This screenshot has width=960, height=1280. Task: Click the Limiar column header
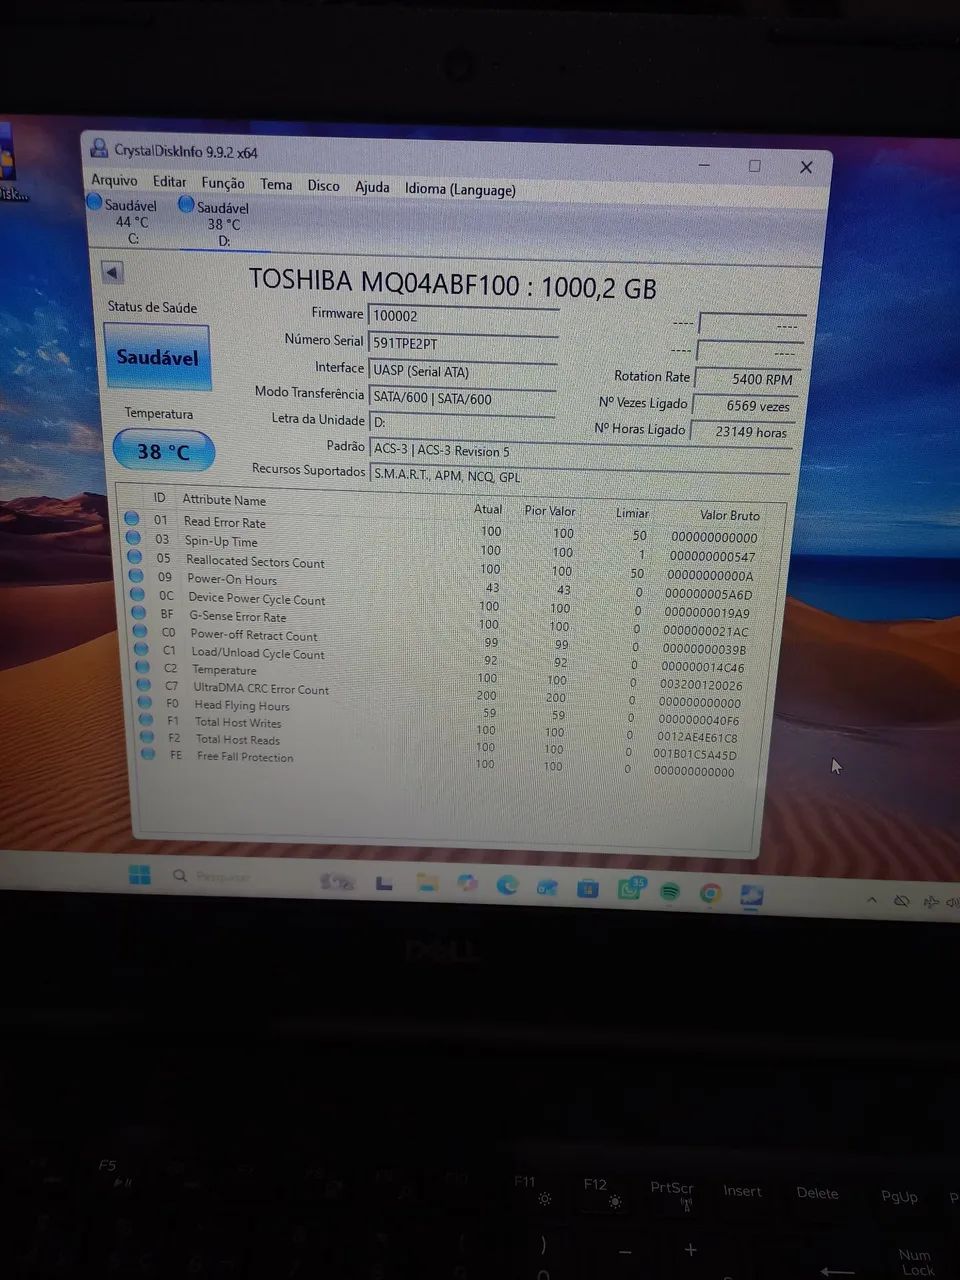(632, 513)
